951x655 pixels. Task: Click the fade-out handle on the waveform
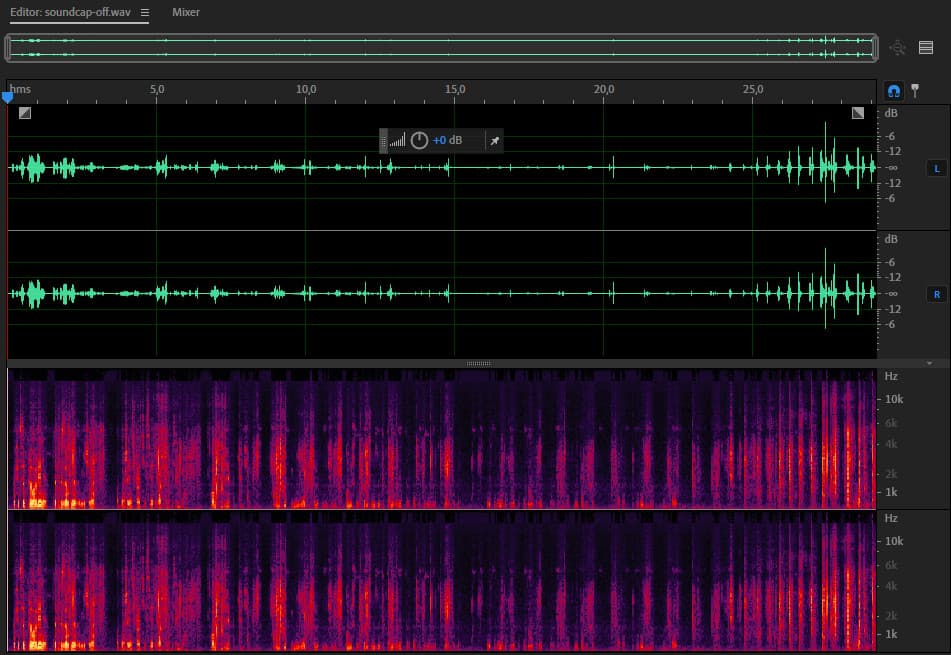click(858, 113)
